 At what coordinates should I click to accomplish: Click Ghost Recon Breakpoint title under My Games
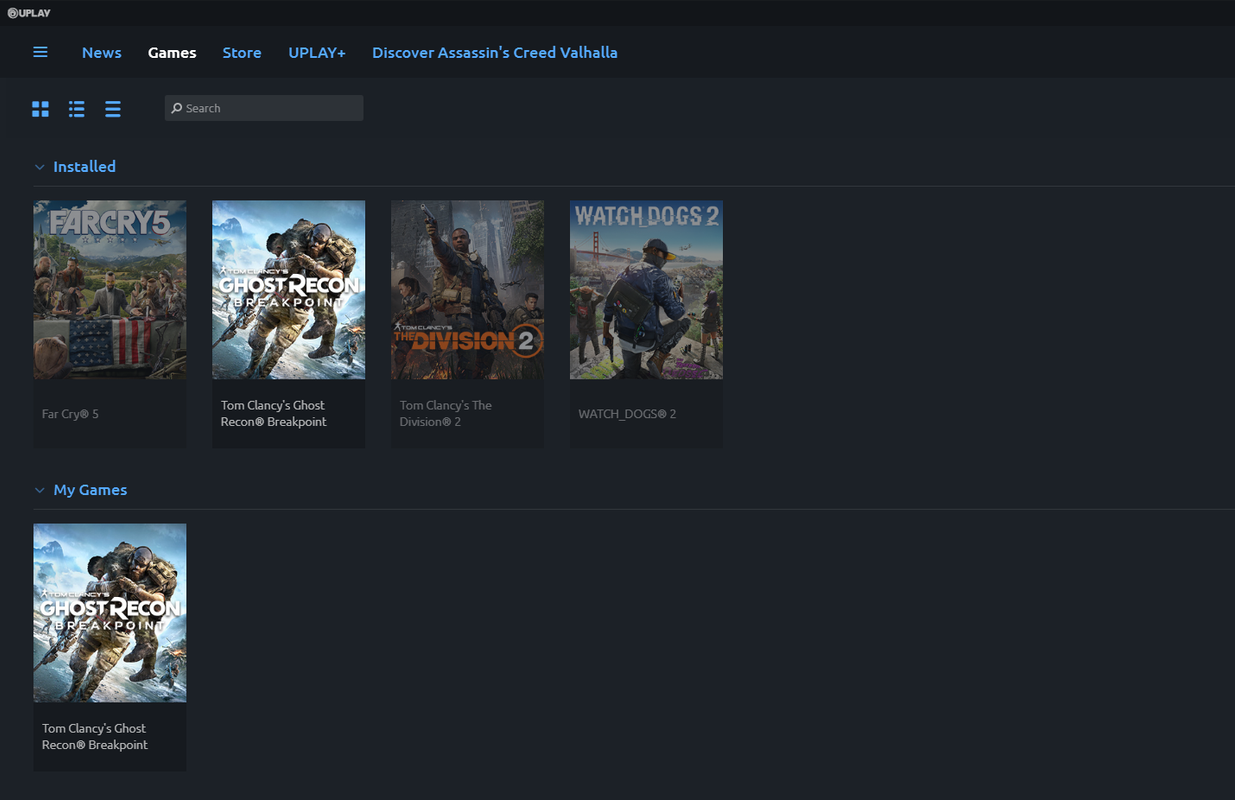[x=95, y=737]
